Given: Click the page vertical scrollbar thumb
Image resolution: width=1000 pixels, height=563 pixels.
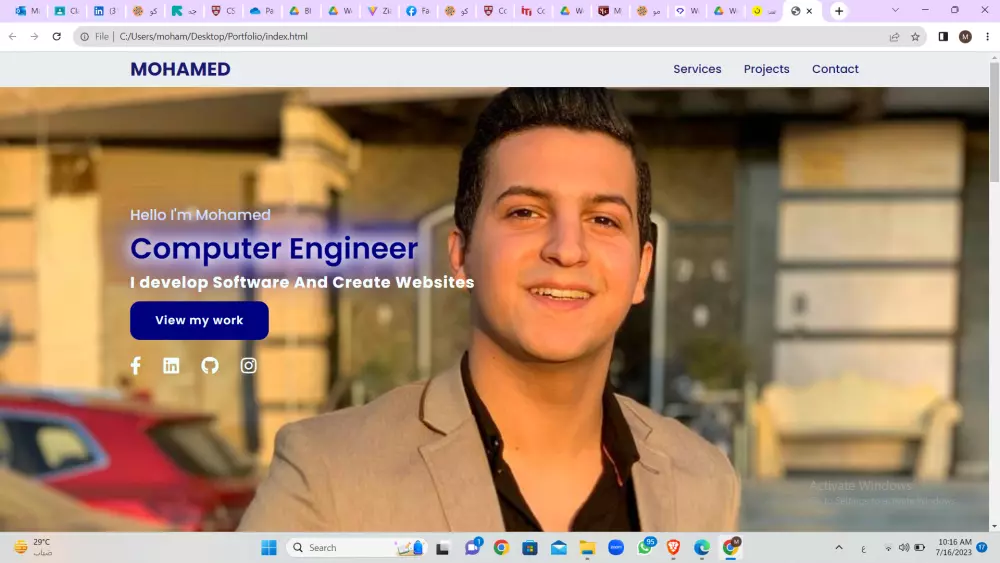Looking at the screenshot, I should click(994, 121).
